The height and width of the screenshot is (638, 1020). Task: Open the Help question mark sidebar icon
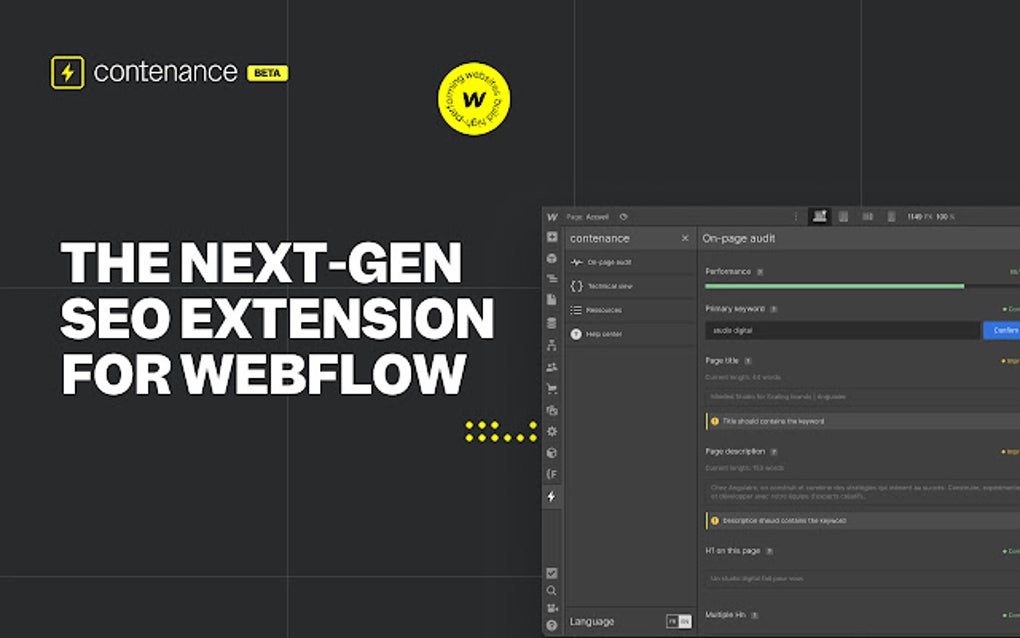tap(552, 626)
